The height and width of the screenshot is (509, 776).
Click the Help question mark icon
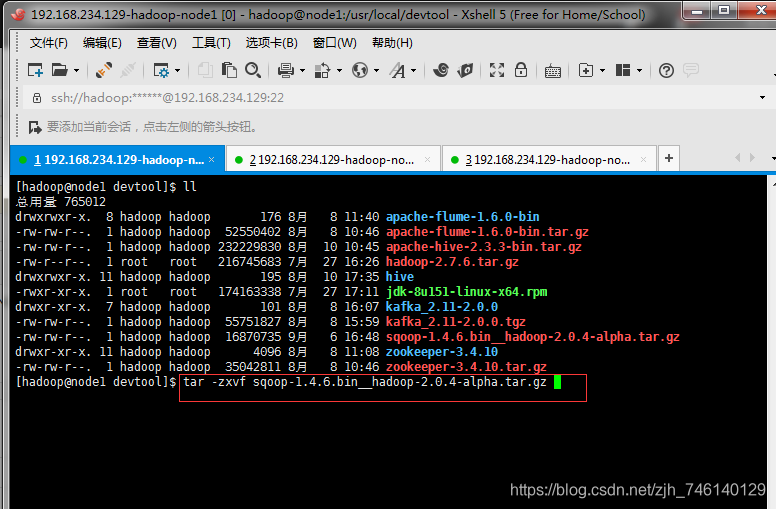[666, 71]
